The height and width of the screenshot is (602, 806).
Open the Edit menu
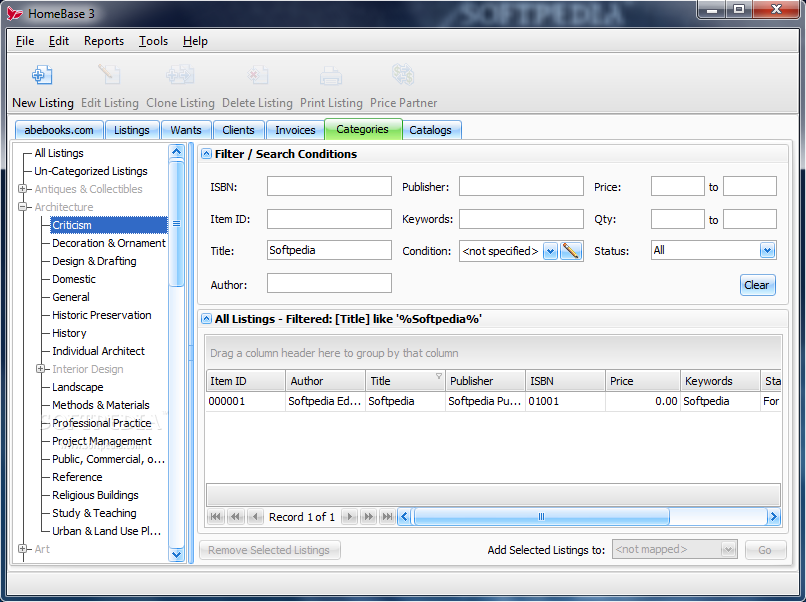59,41
